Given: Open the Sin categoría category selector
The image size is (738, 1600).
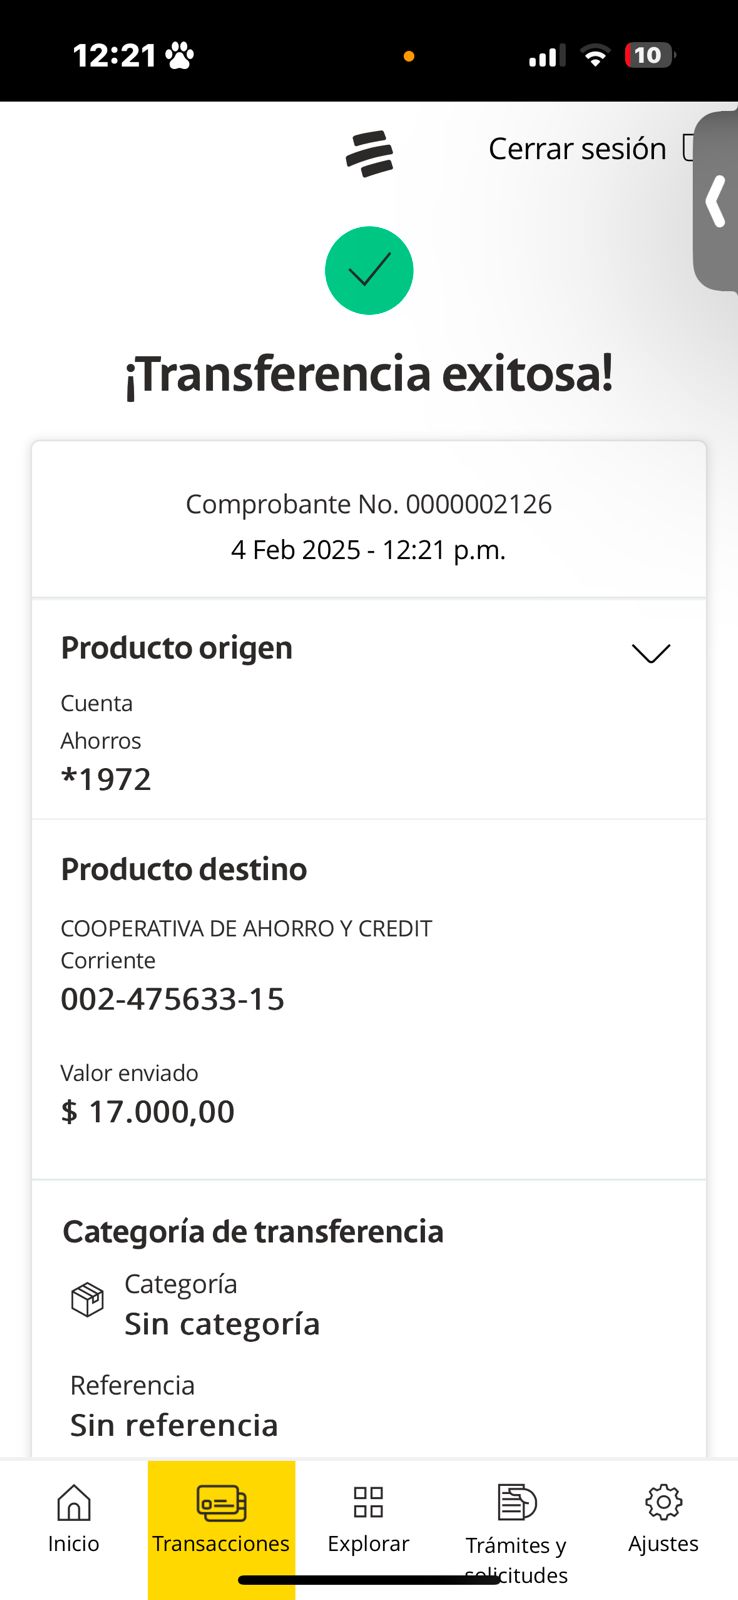Looking at the screenshot, I should pyautogui.click(x=222, y=1324).
